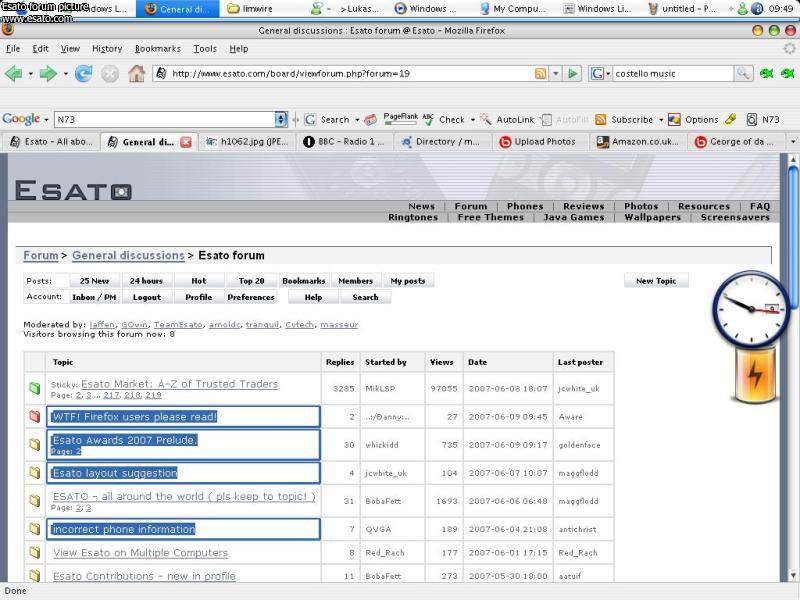Reload the current page
The width and height of the screenshot is (800, 600).
[84, 73]
